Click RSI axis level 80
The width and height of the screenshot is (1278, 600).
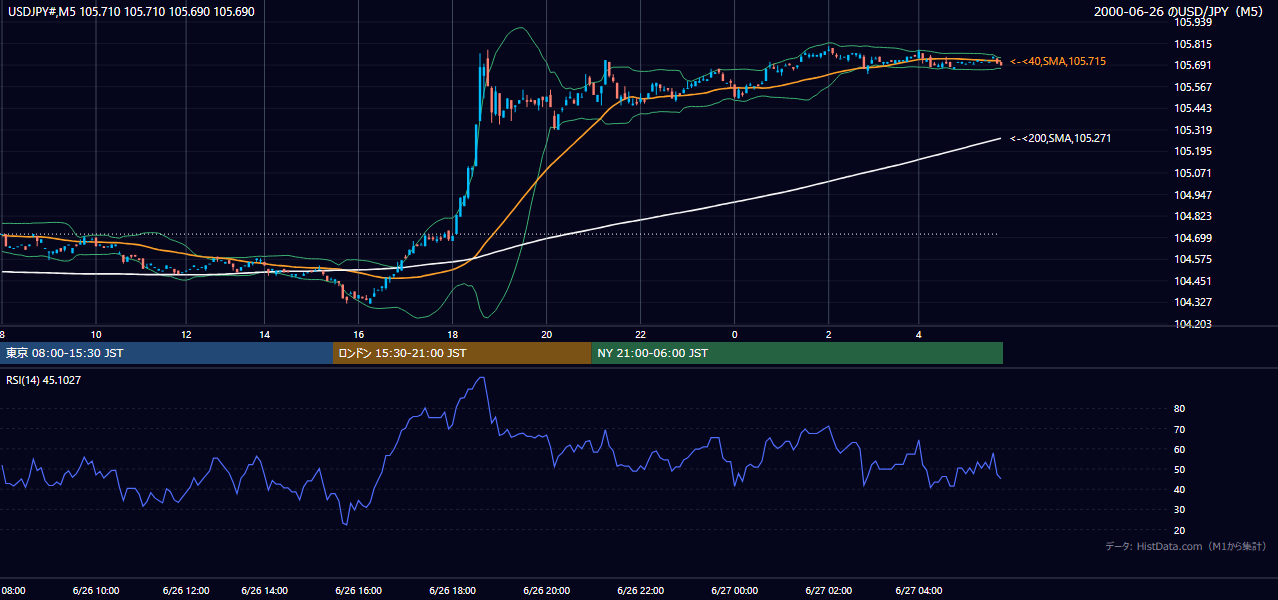click(1180, 409)
